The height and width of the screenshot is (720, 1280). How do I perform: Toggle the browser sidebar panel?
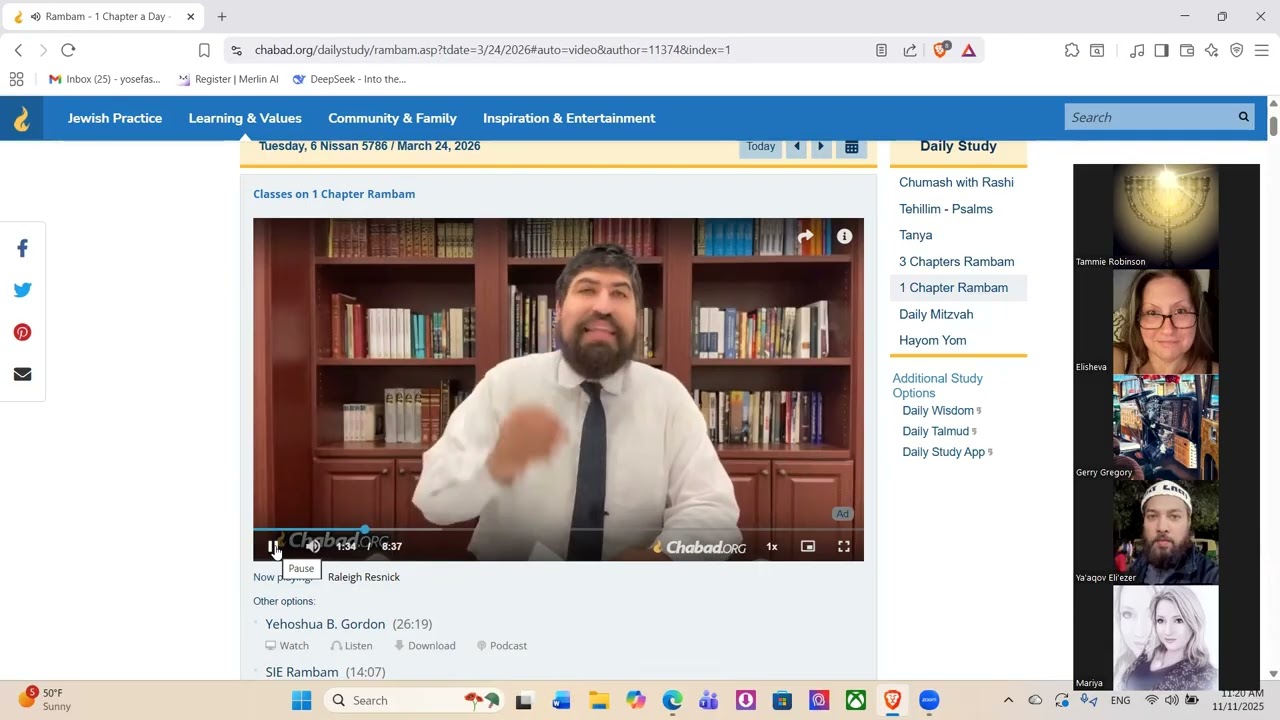[1161, 50]
